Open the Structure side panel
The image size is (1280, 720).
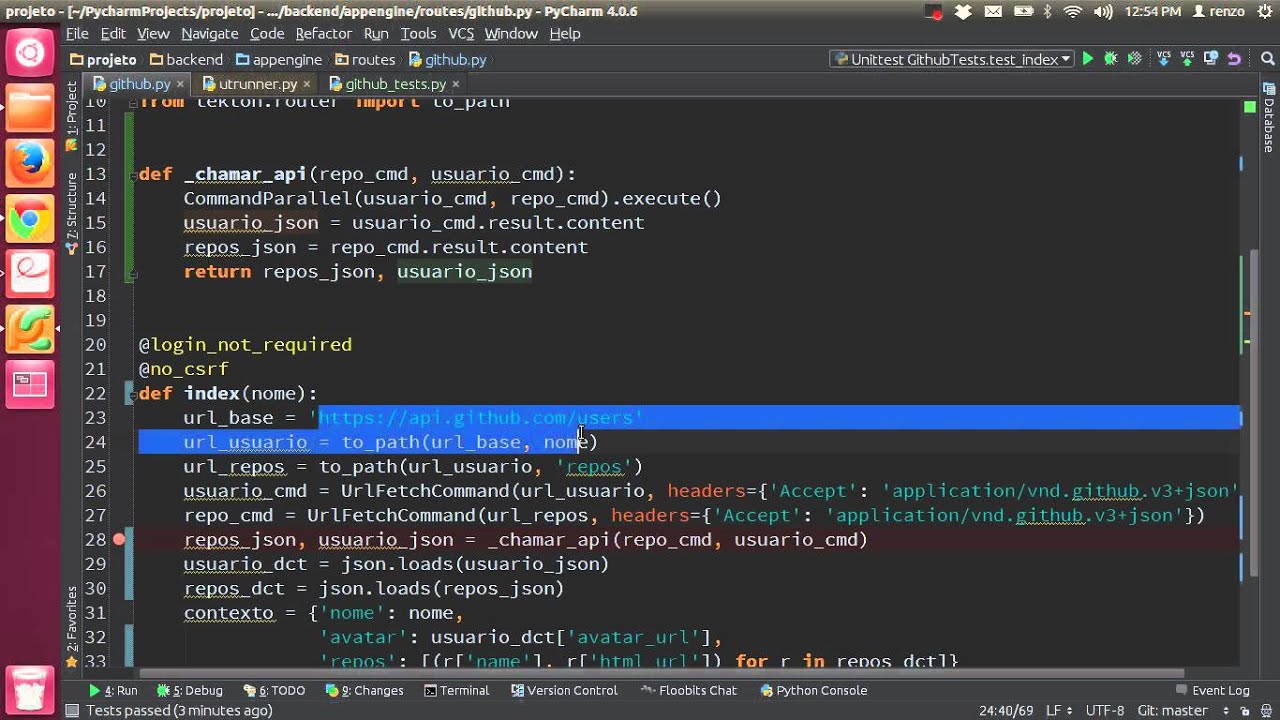click(x=71, y=211)
